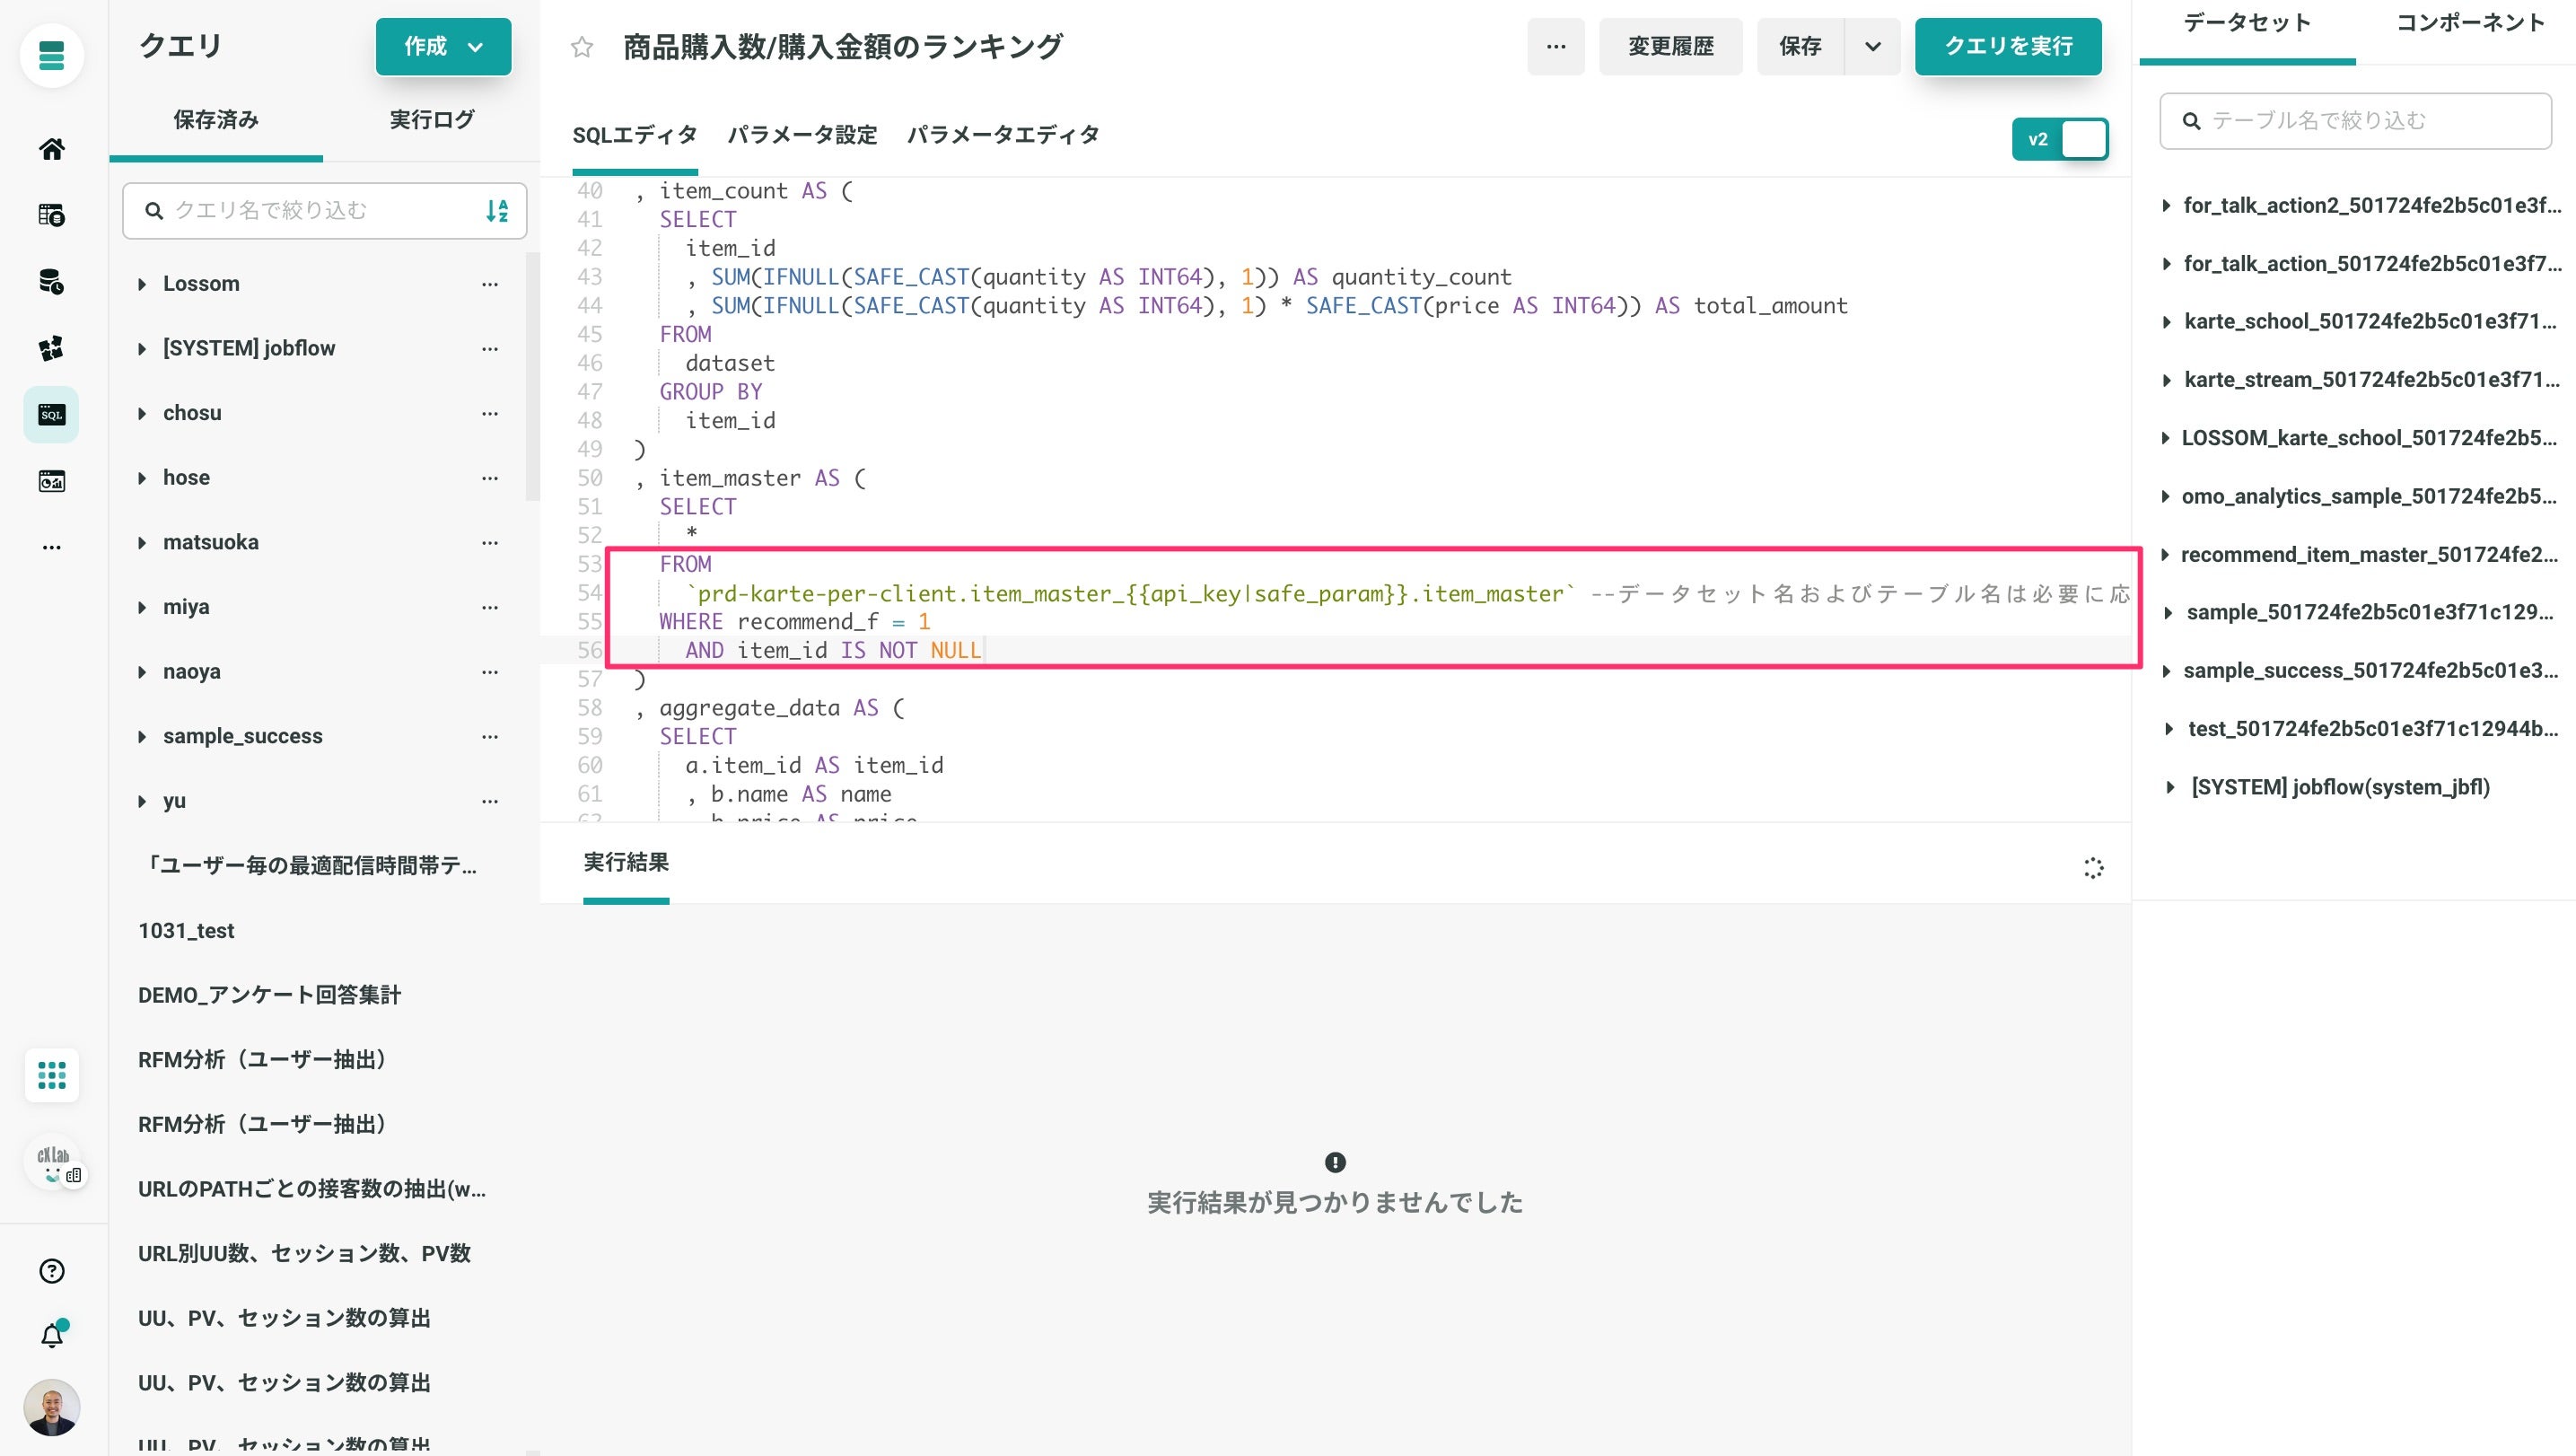Viewport: 2576px width, 1456px height.
Task: Switch to the 実行ログ tab
Action: click(x=432, y=120)
